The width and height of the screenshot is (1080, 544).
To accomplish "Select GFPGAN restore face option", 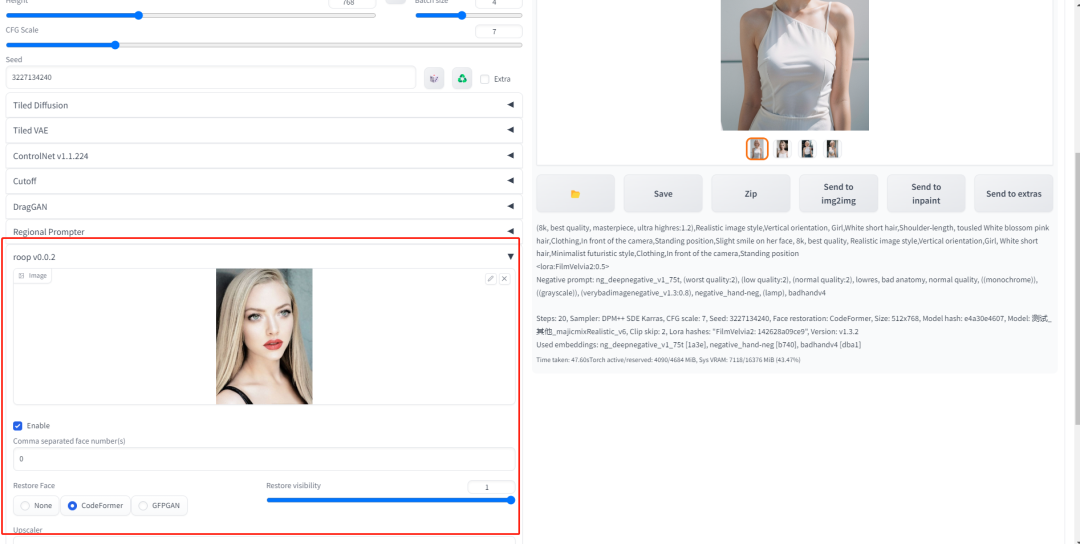I will (x=159, y=505).
